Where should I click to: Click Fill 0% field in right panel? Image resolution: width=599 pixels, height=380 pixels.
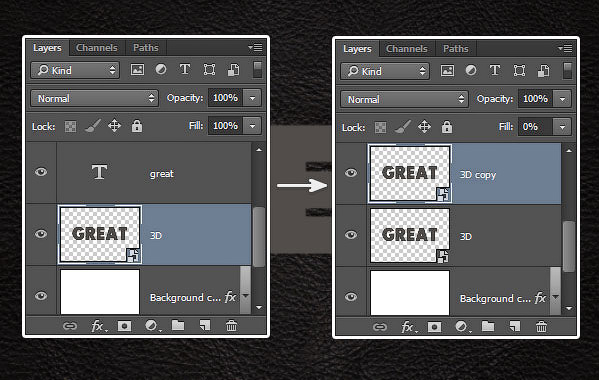click(x=536, y=127)
